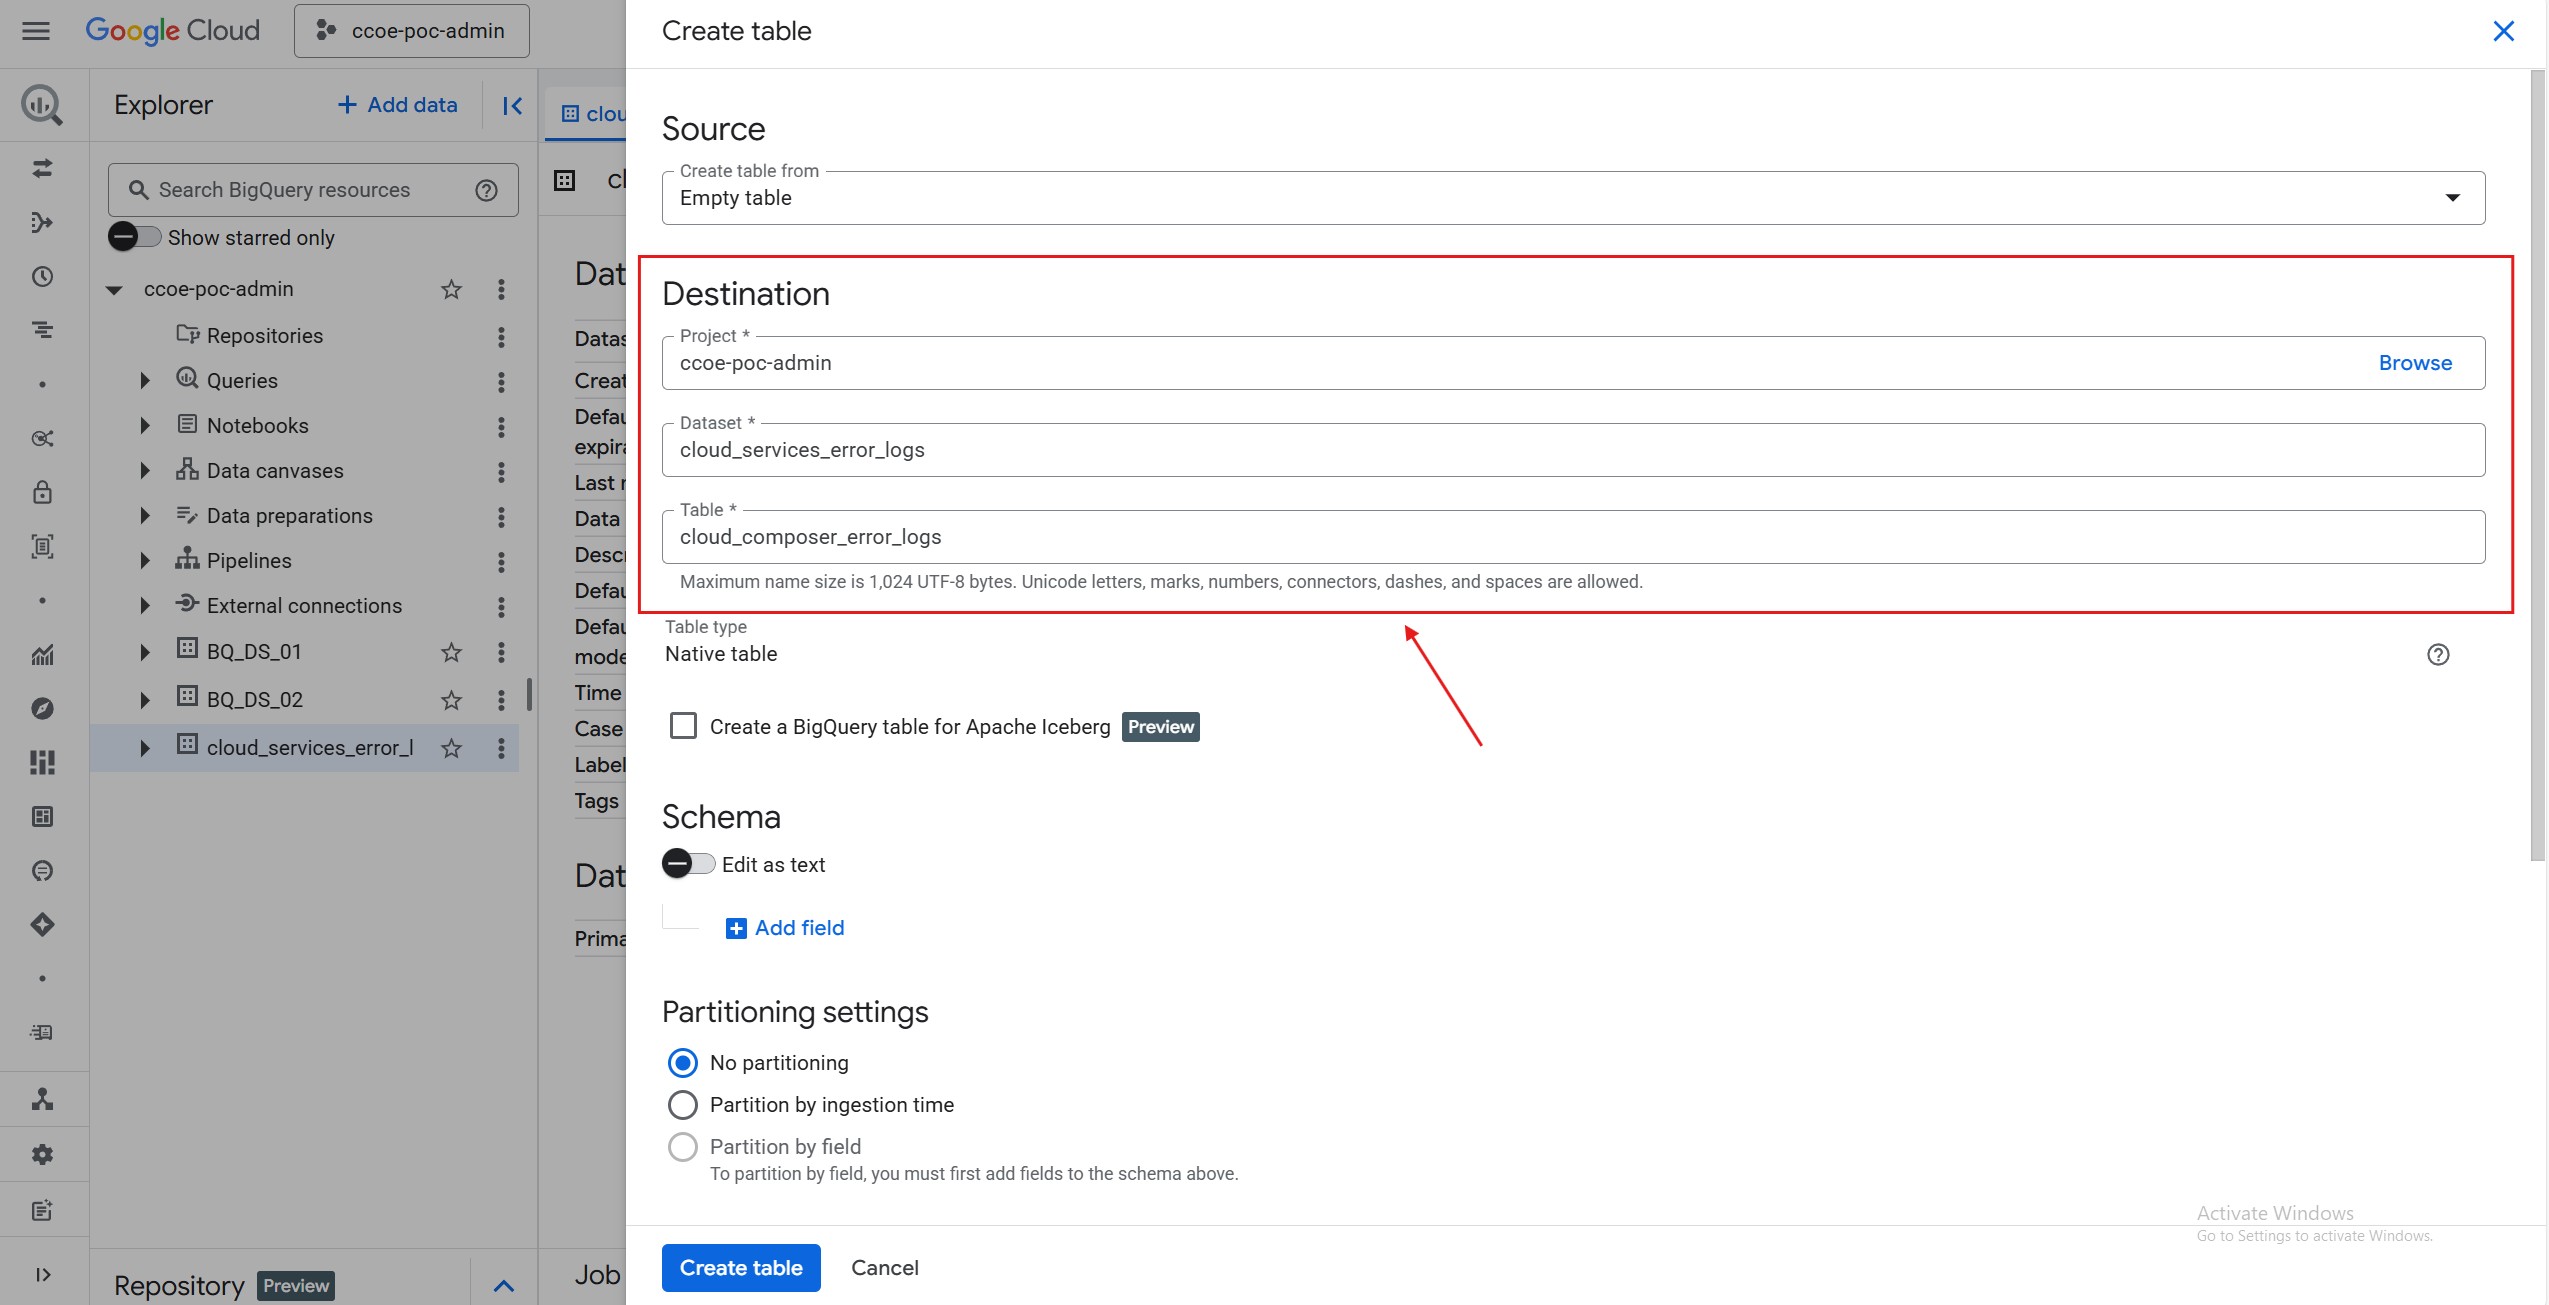The width and height of the screenshot is (2549, 1305).
Task: Expand the BQ_DS_02 dataset tree node
Action: coord(145,700)
